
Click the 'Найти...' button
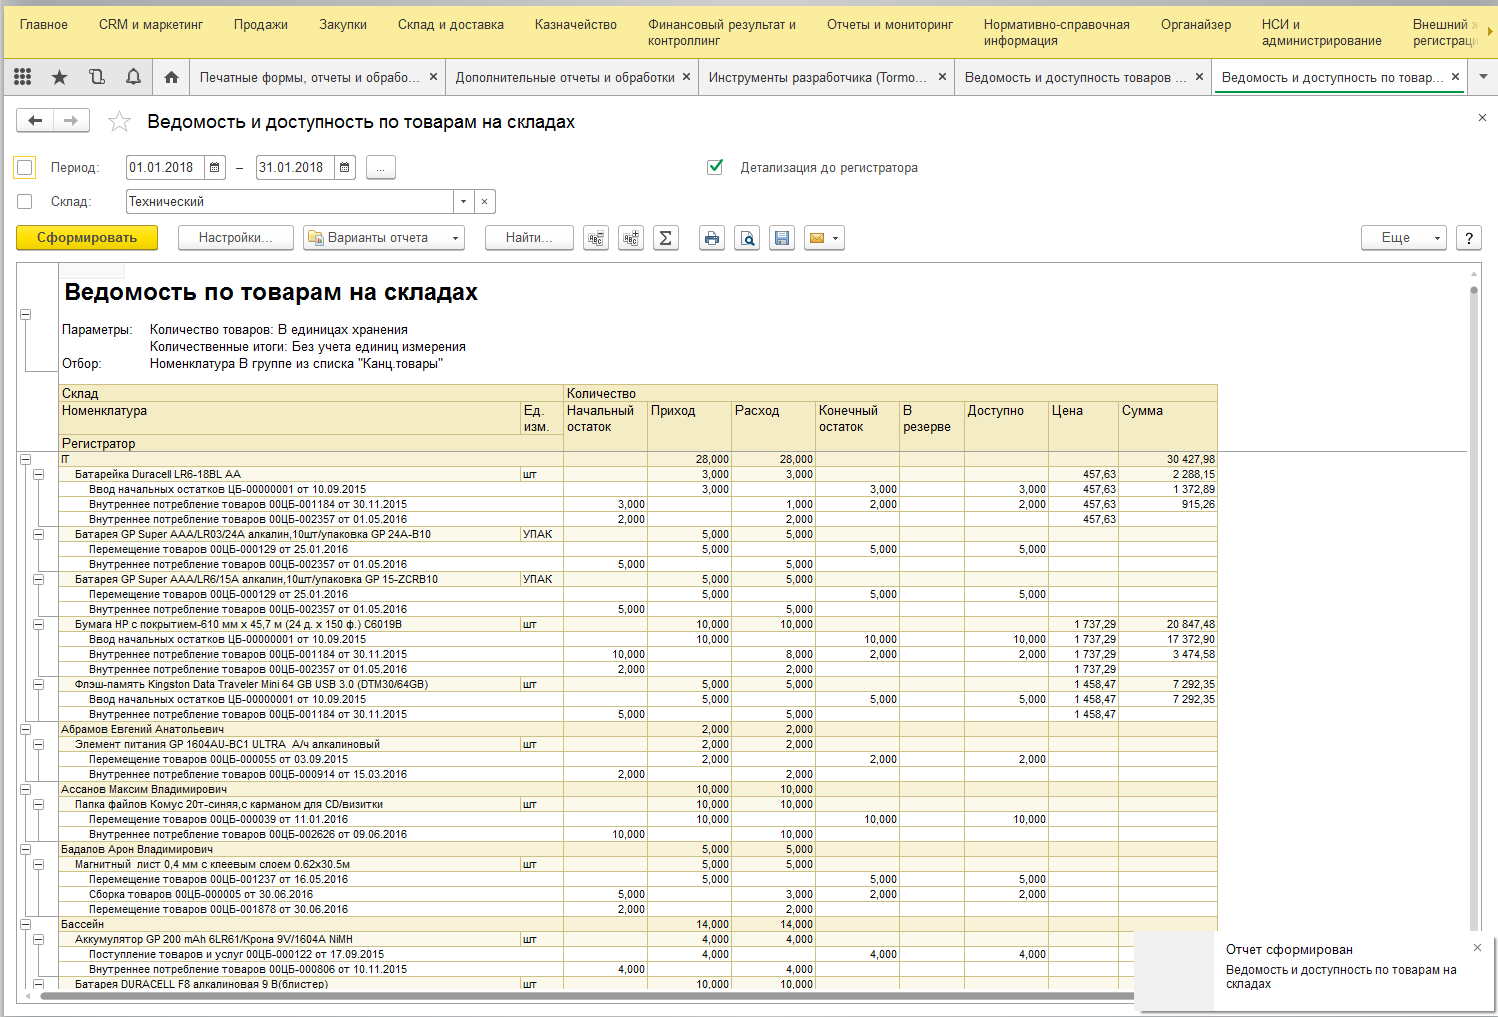coord(529,238)
